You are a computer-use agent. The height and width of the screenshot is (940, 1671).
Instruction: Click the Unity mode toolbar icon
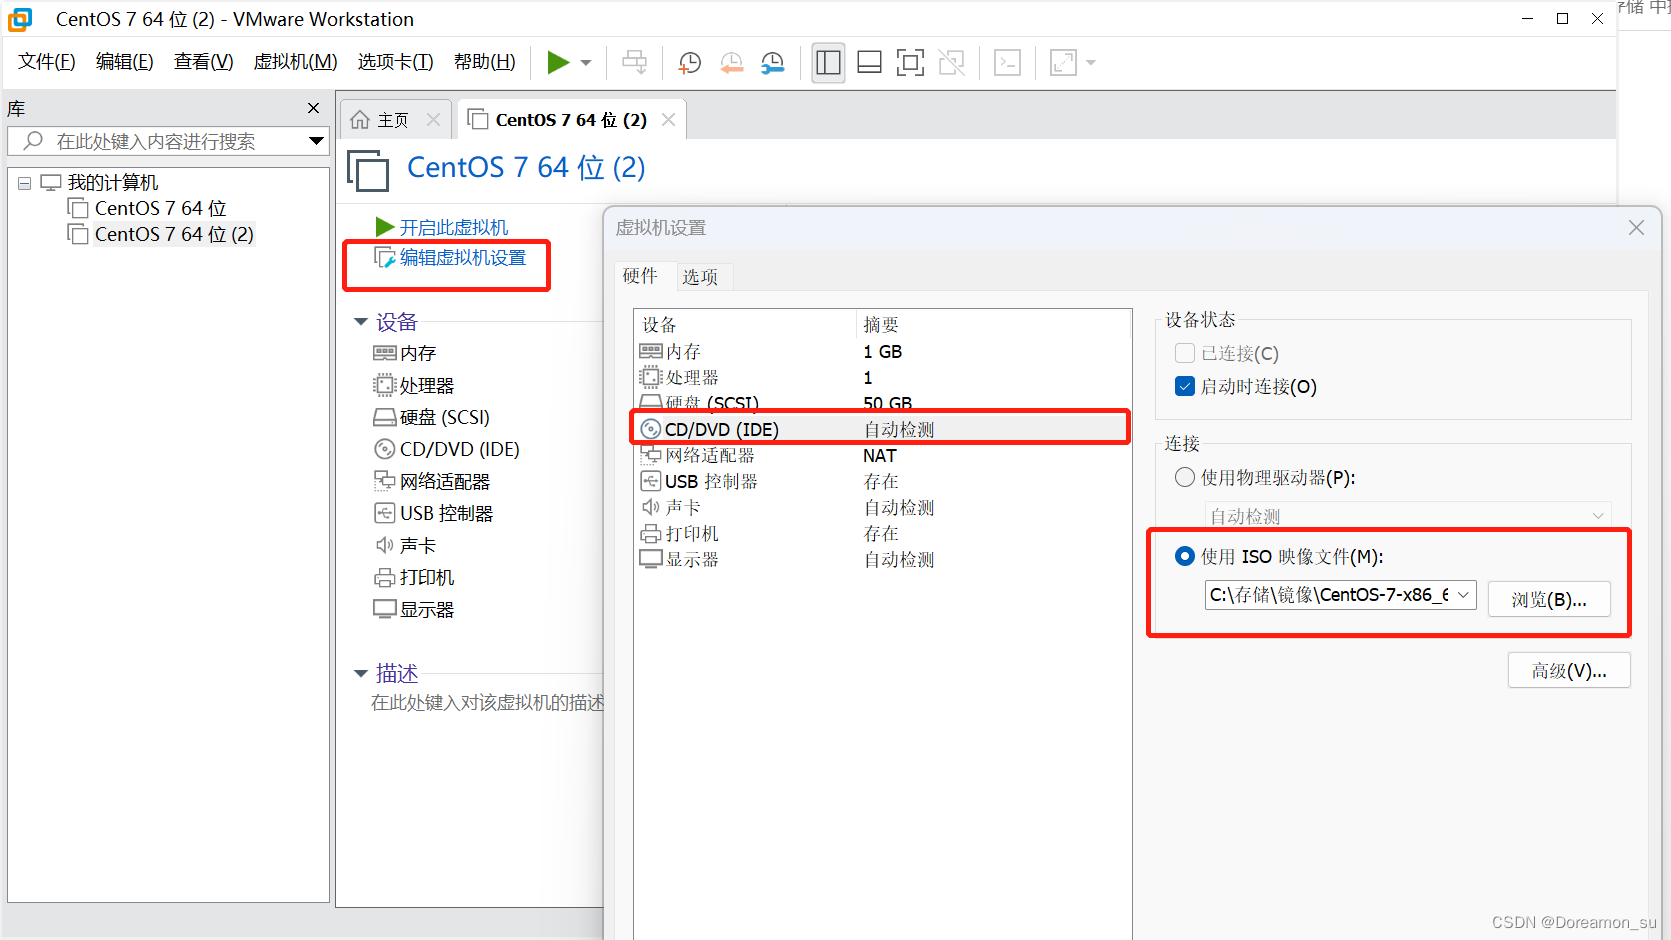(952, 63)
